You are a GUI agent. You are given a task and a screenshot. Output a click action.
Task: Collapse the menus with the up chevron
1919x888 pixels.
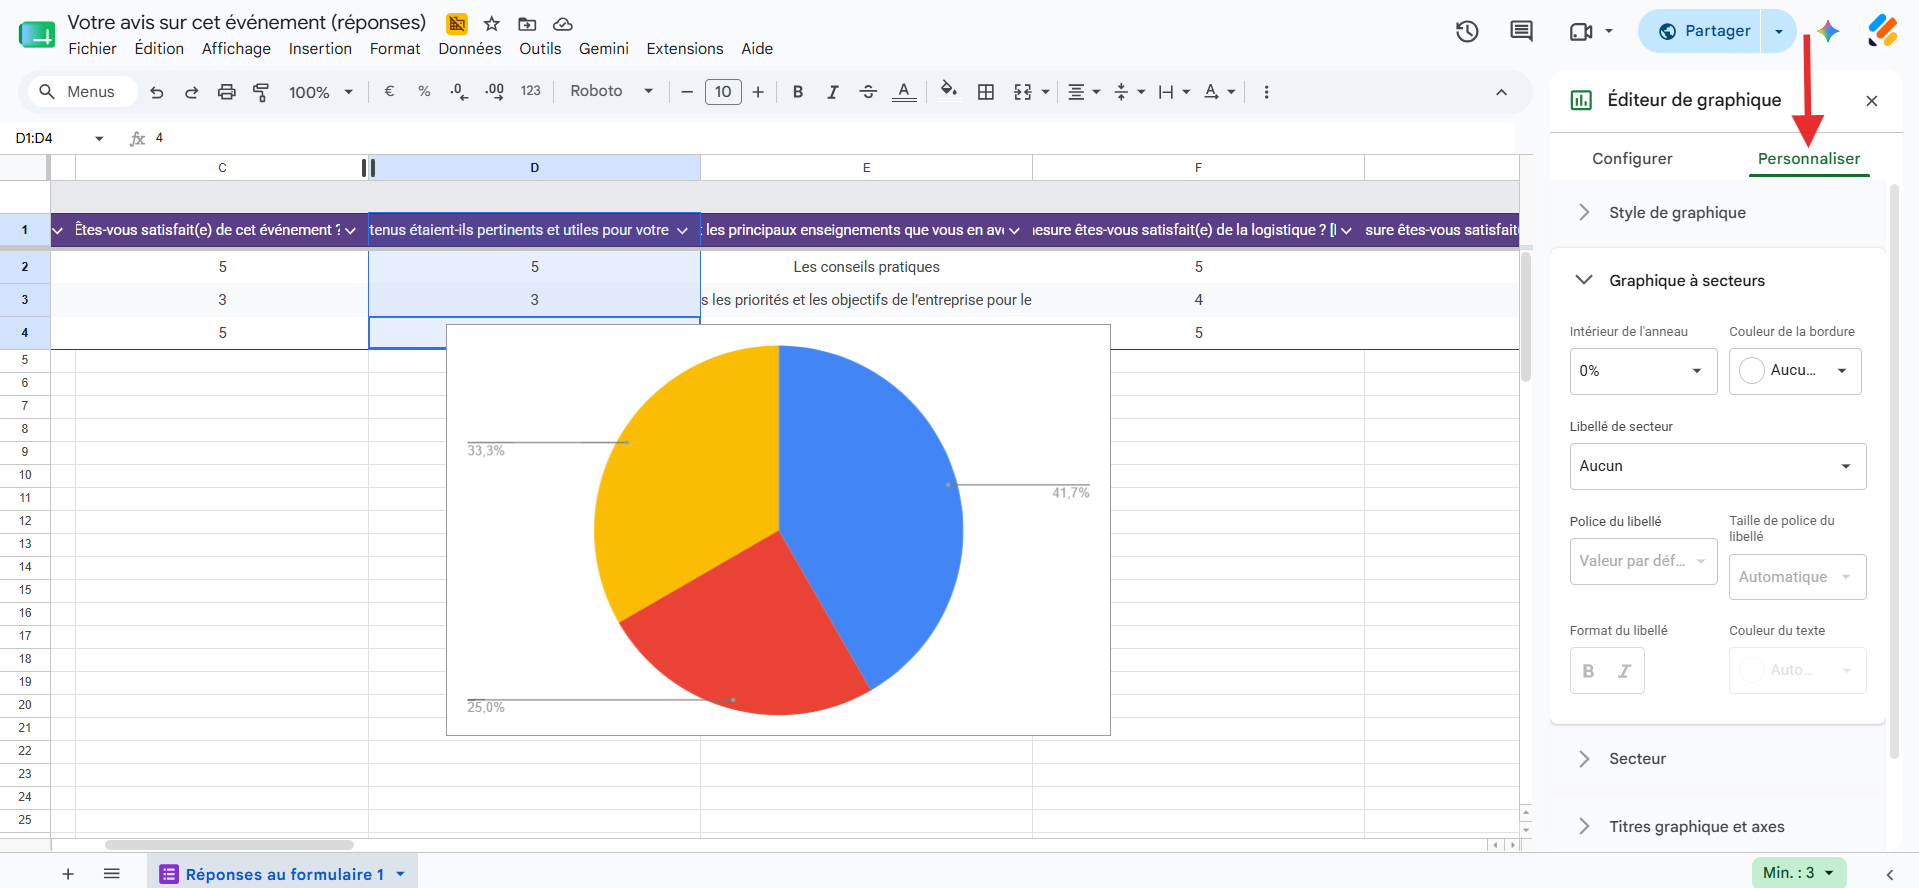[x=1501, y=92]
